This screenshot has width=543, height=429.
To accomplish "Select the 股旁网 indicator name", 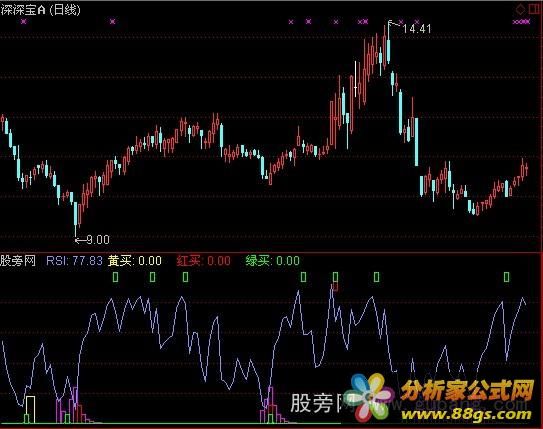I will pos(18,260).
